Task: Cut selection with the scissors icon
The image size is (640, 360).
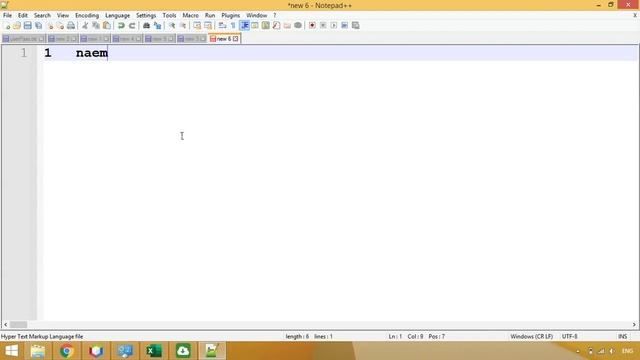Action: [x=85, y=25]
